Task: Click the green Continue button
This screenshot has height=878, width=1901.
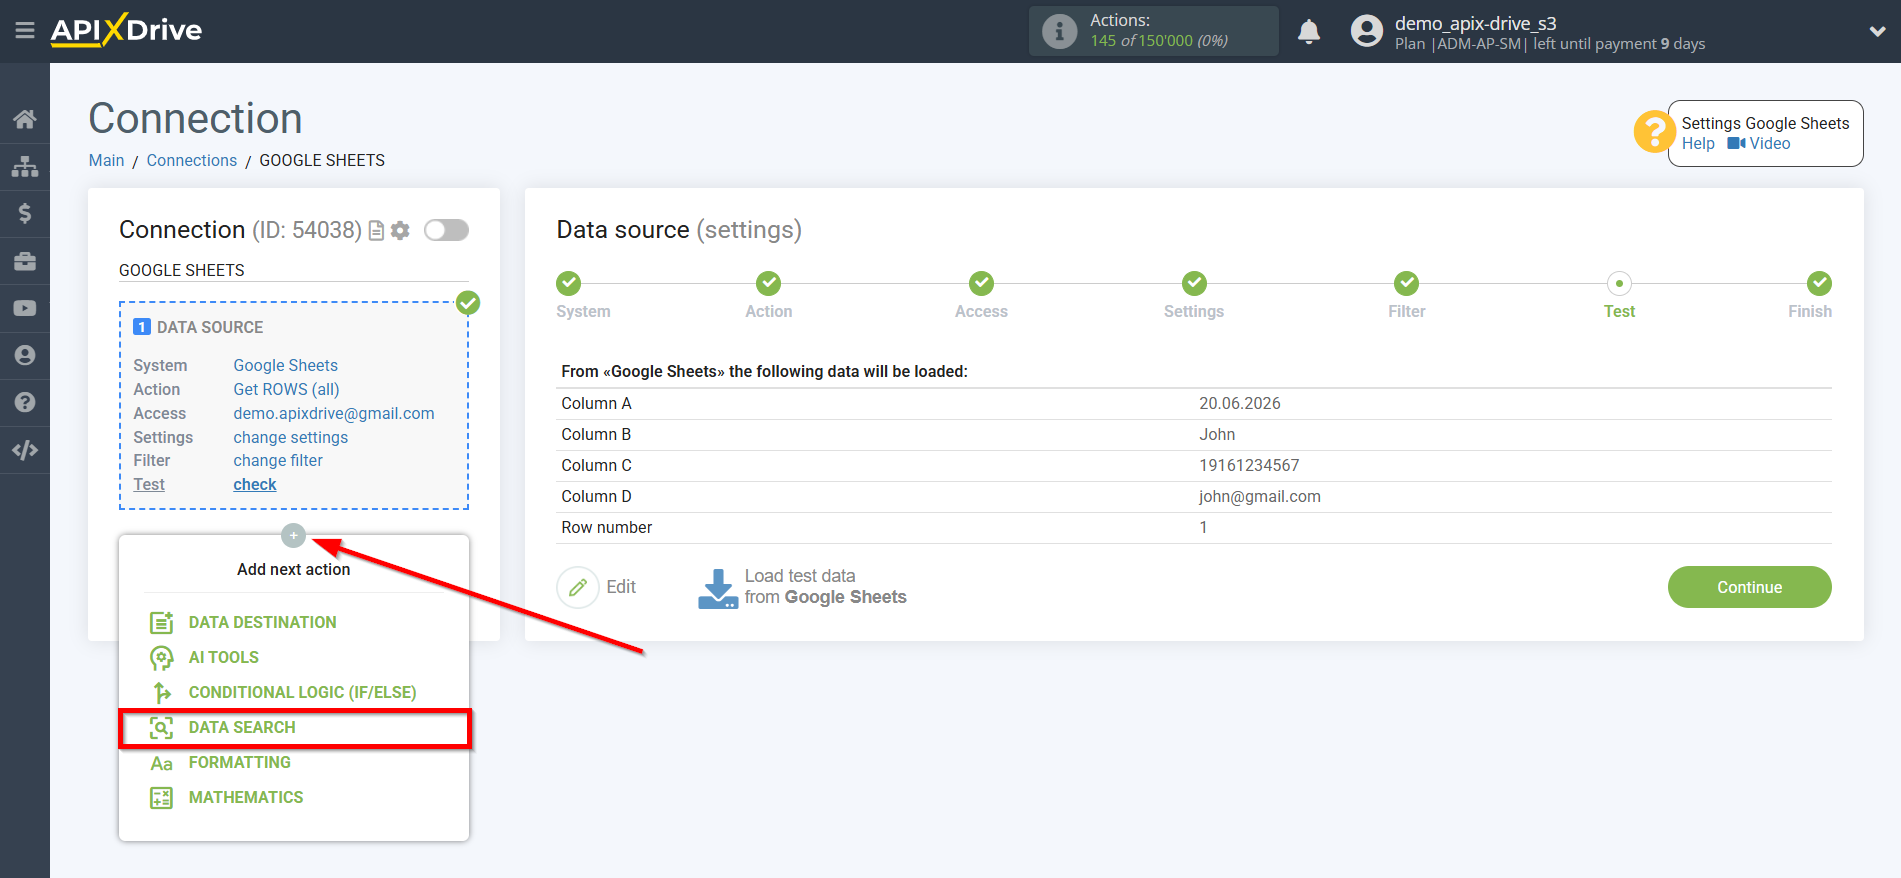Action: [x=1749, y=587]
